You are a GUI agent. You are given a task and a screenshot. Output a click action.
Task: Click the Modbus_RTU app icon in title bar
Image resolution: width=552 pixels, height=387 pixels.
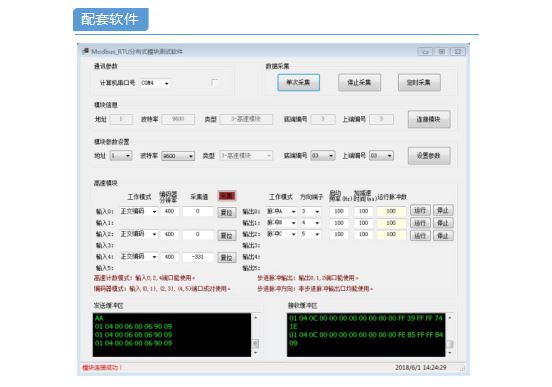pyautogui.click(x=85, y=51)
